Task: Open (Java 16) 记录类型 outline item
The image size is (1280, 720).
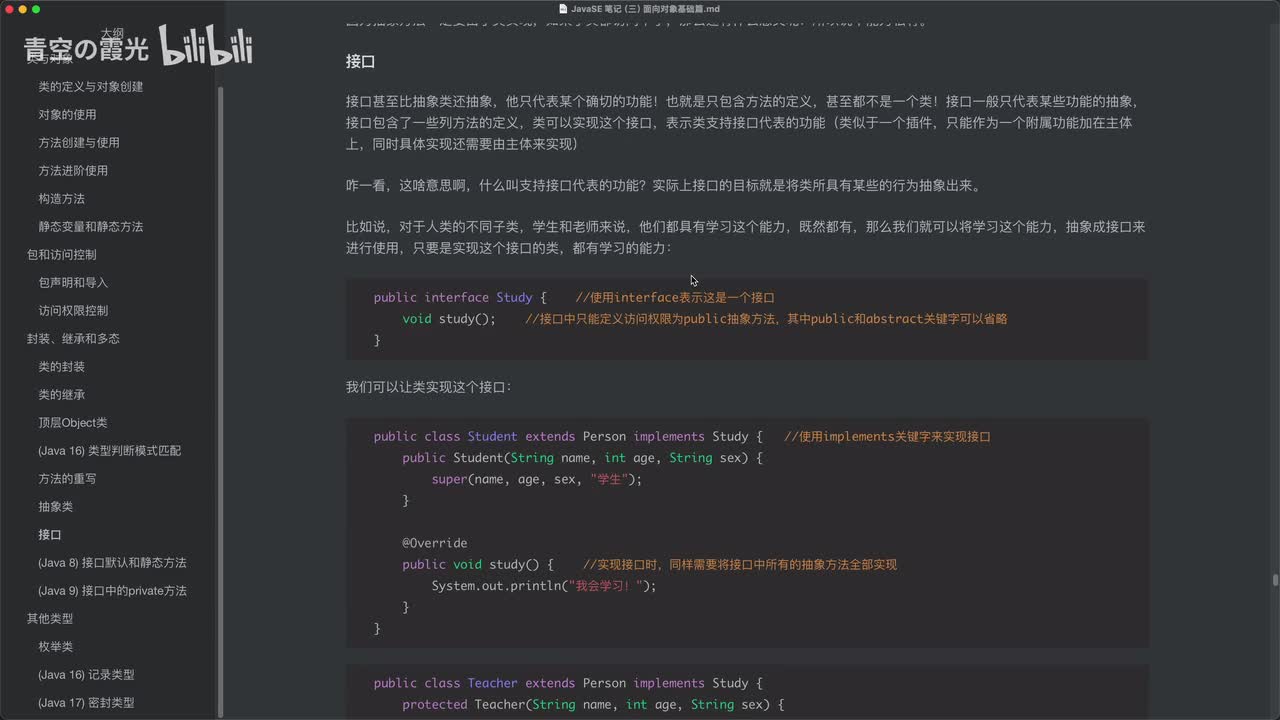Action: pos(86,675)
